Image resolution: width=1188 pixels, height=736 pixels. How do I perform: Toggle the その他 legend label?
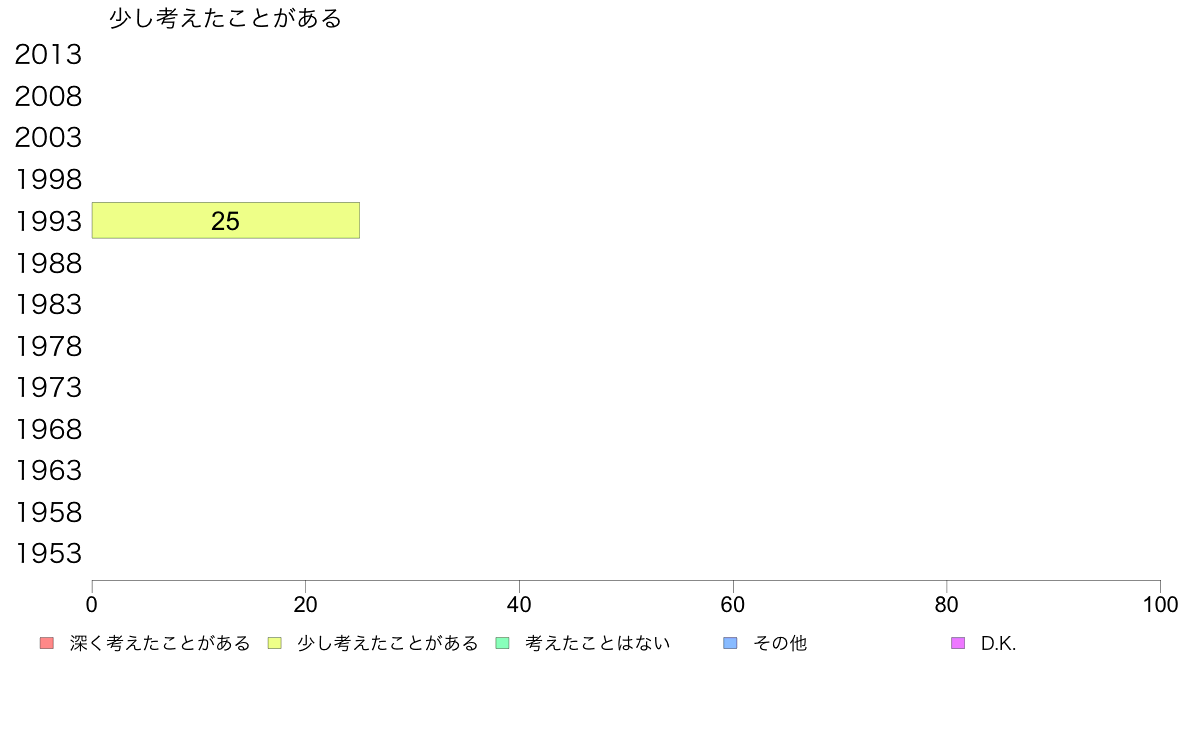click(x=779, y=643)
